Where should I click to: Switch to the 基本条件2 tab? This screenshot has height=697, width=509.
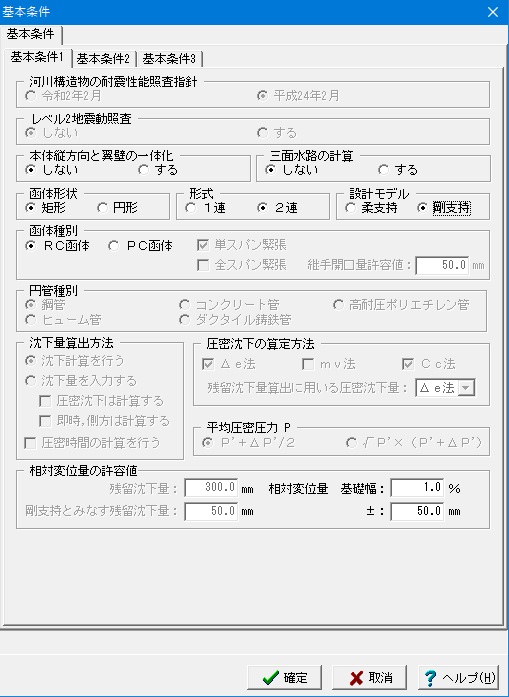tap(103, 59)
